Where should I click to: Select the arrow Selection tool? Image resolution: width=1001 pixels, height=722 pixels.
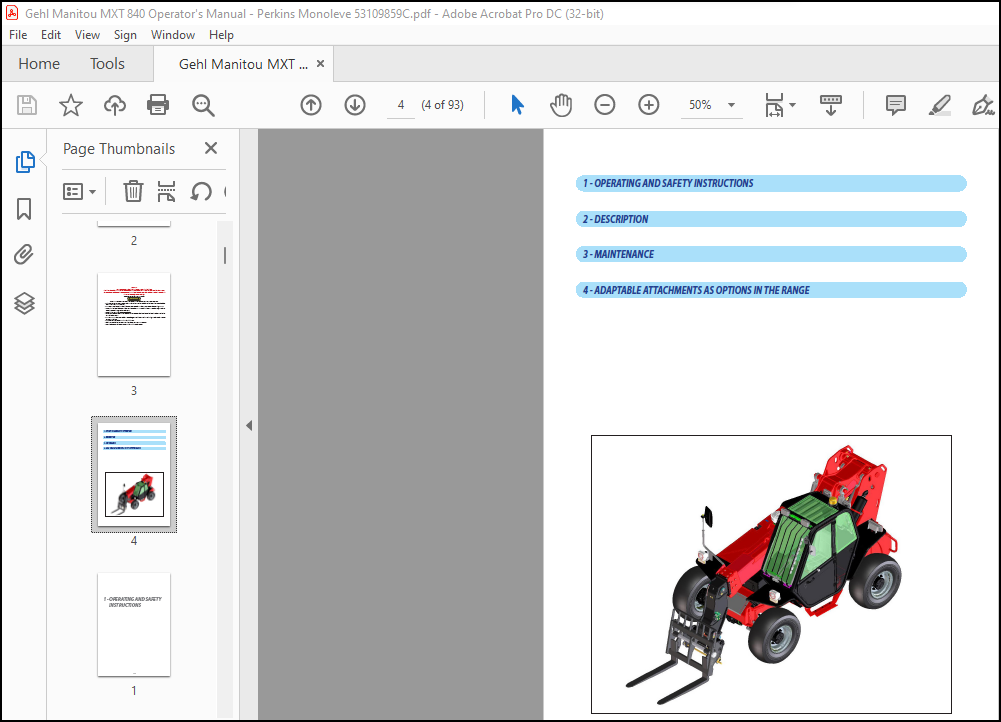(x=517, y=105)
